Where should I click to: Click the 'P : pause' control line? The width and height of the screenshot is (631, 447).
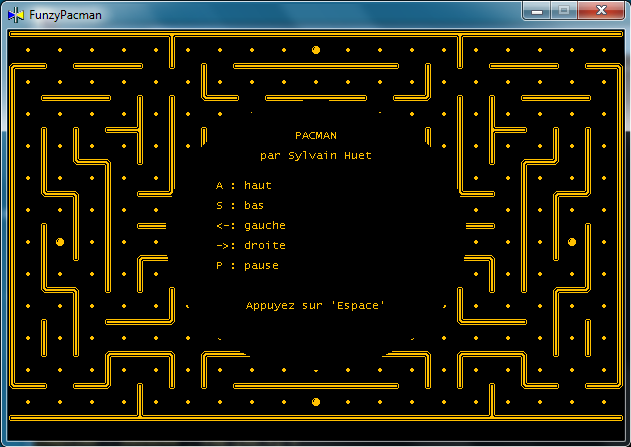click(247, 266)
